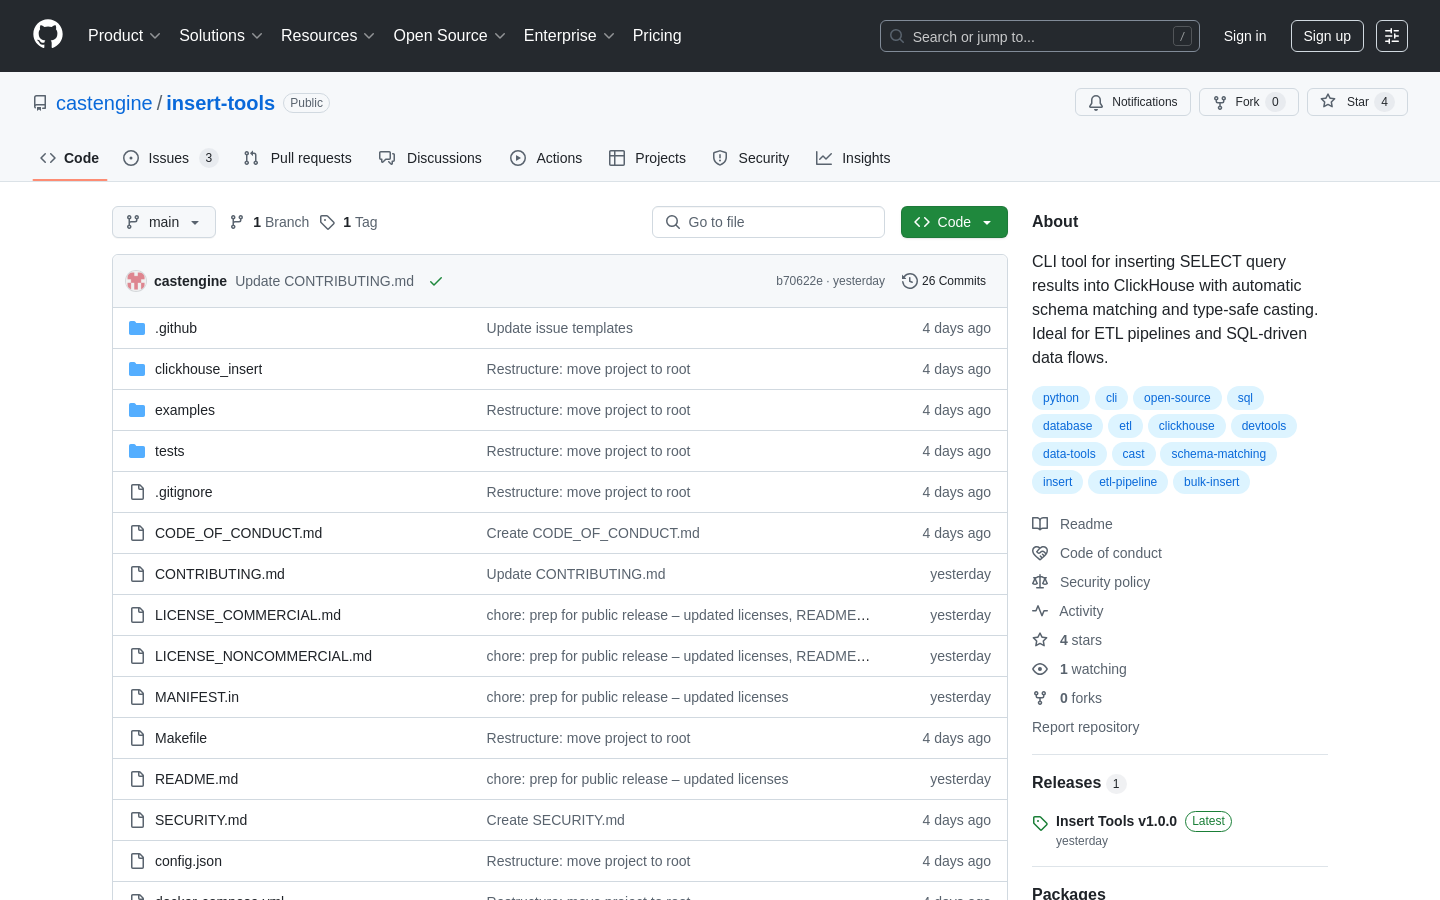
Task: Click the book icon beside Readme
Action: 1040,524
